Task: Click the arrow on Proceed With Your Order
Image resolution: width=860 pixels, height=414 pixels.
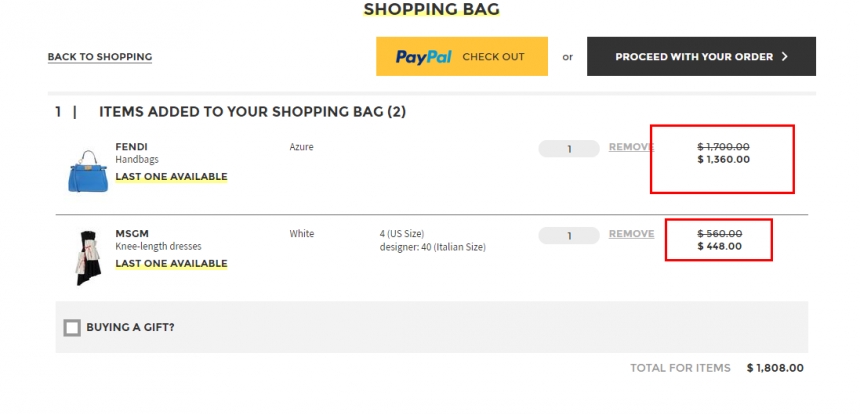Action: [x=784, y=56]
